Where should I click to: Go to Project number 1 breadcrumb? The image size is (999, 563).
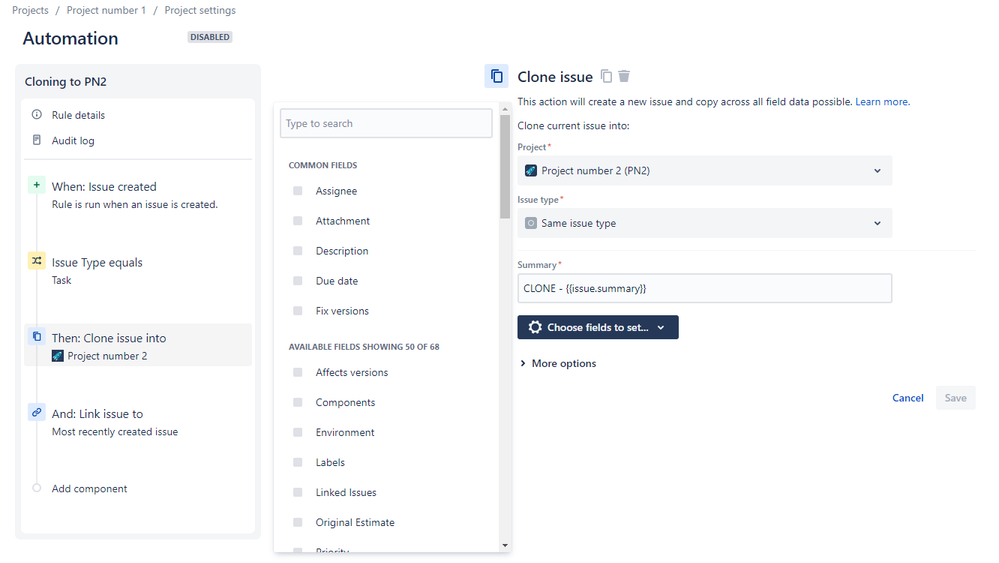click(106, 10)
